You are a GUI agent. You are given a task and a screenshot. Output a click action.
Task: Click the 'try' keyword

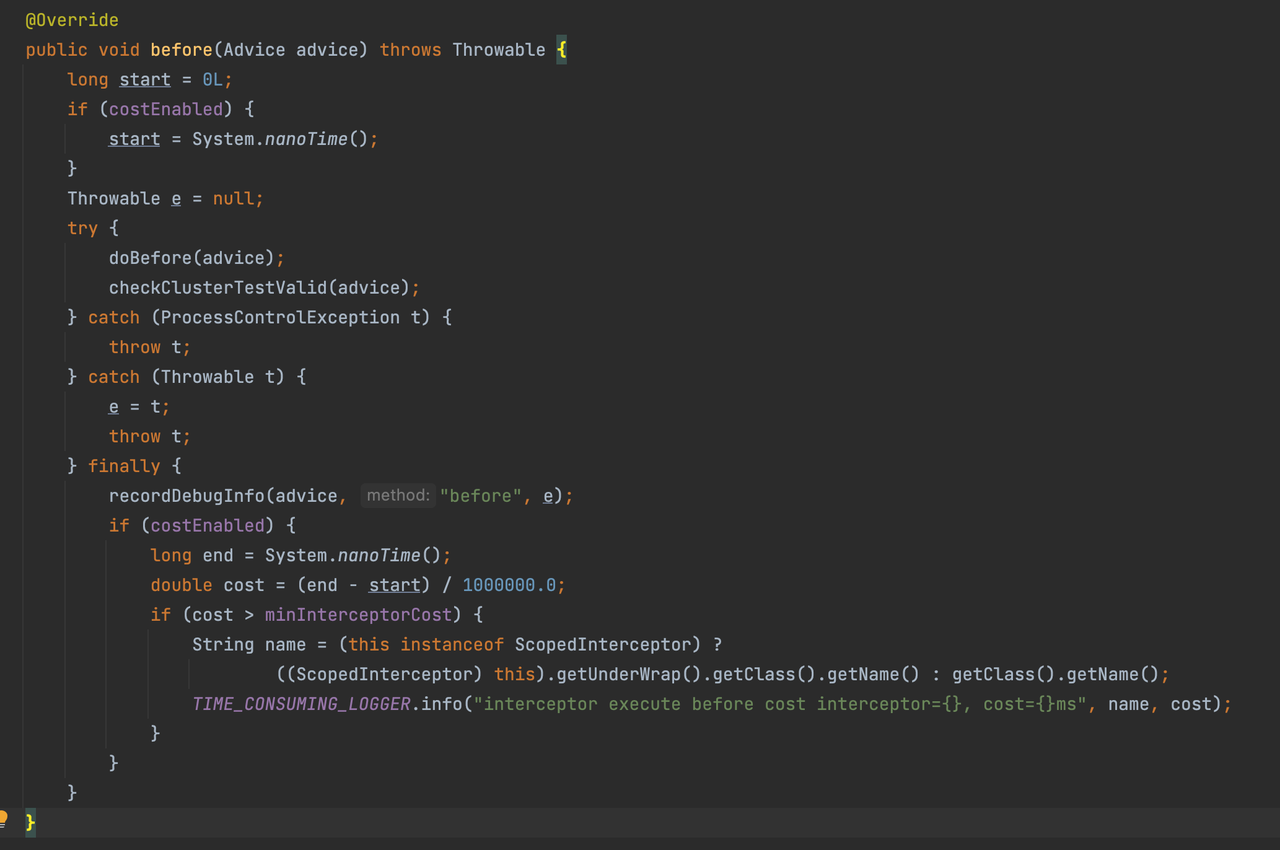pos(83,228)
